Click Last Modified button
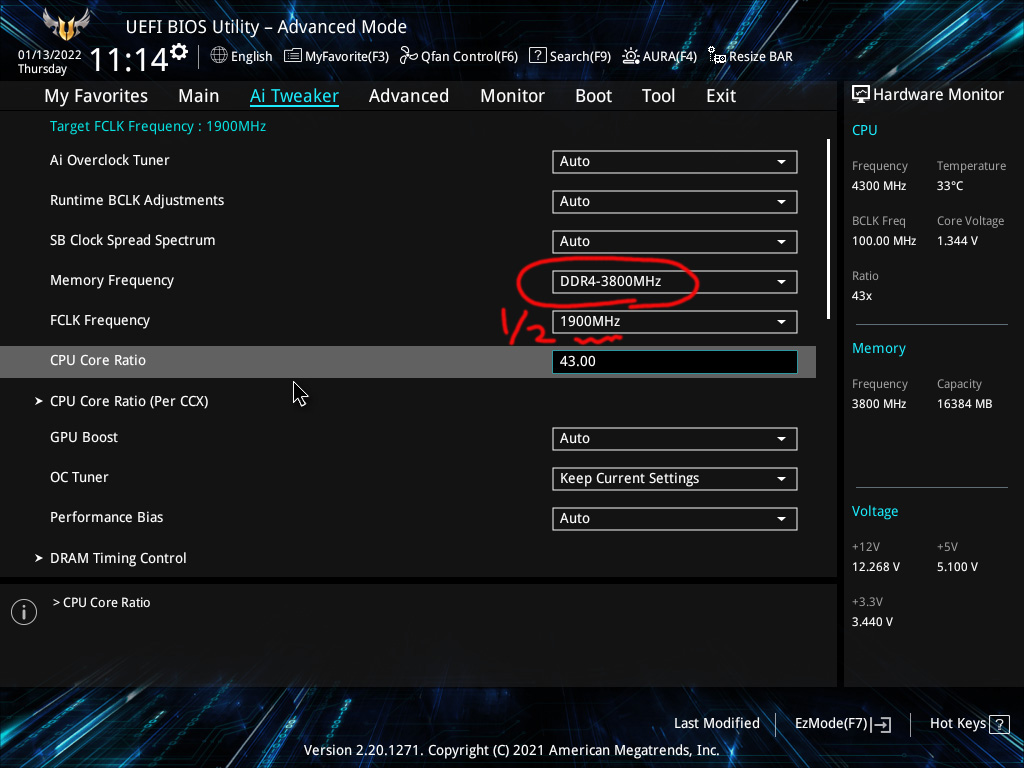Image resolution: width=1024 pixels, height=768 pixels. [716, 724]
